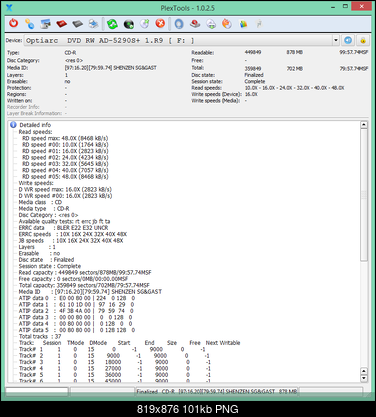The height and width of the screenshot is (417, 376).
Task: Click the orange flame disc toolbar icon
Action: tap(227, 24)
